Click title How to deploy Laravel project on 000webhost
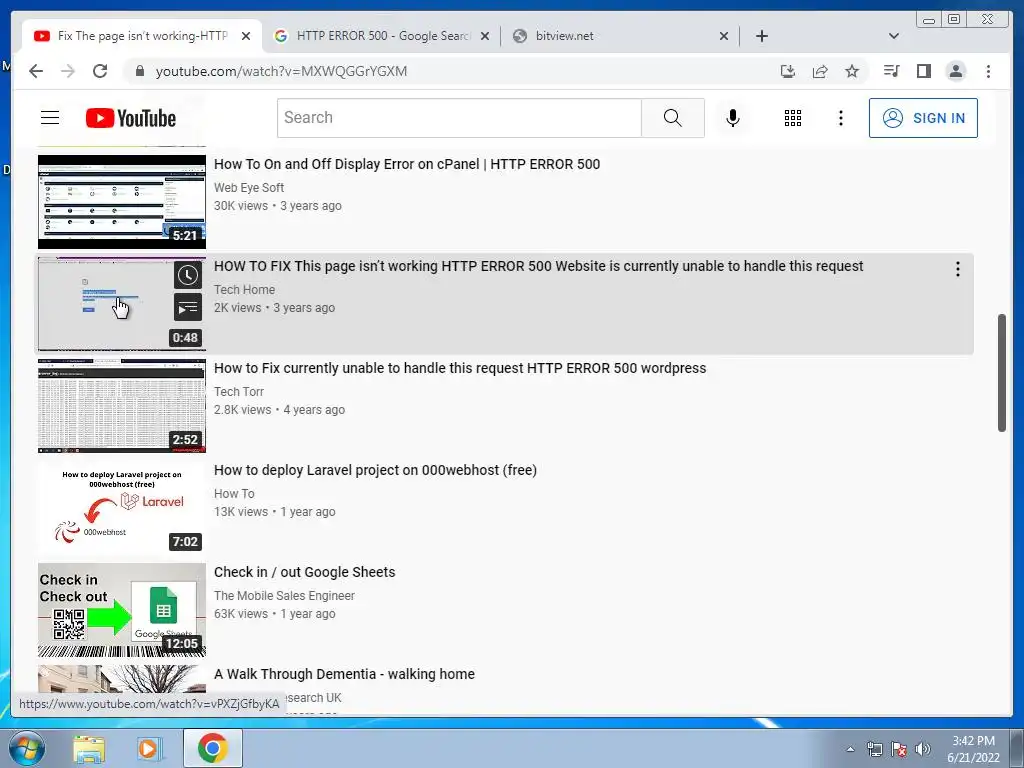The image size is (1024, 768). pyautogui.click(x=376, y=470)
